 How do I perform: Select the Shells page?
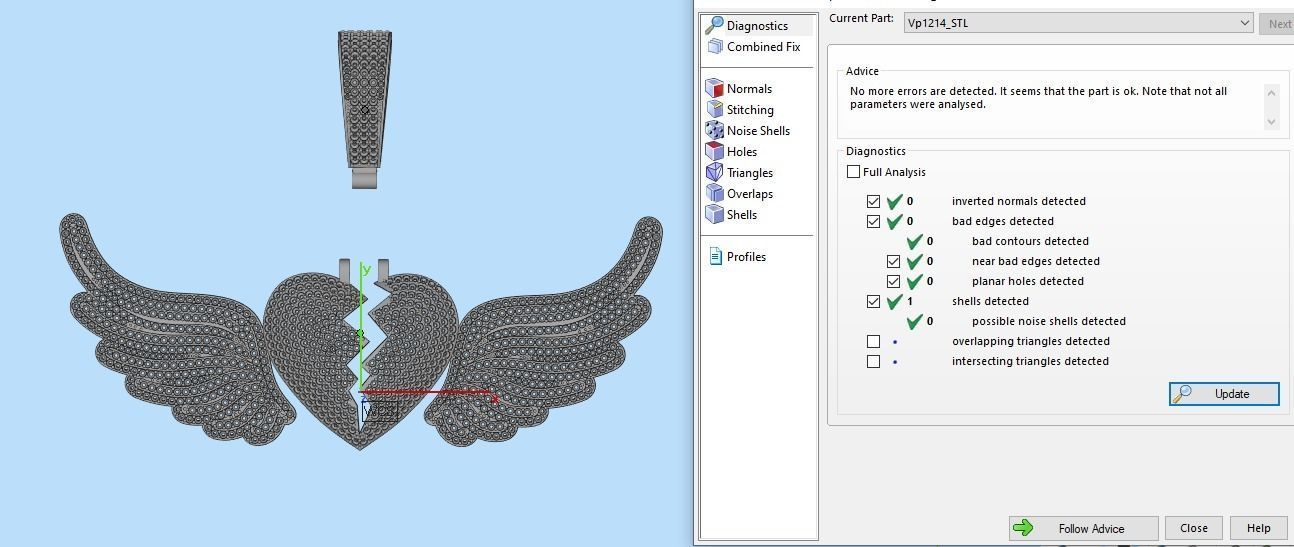click(x=742, y=214)
